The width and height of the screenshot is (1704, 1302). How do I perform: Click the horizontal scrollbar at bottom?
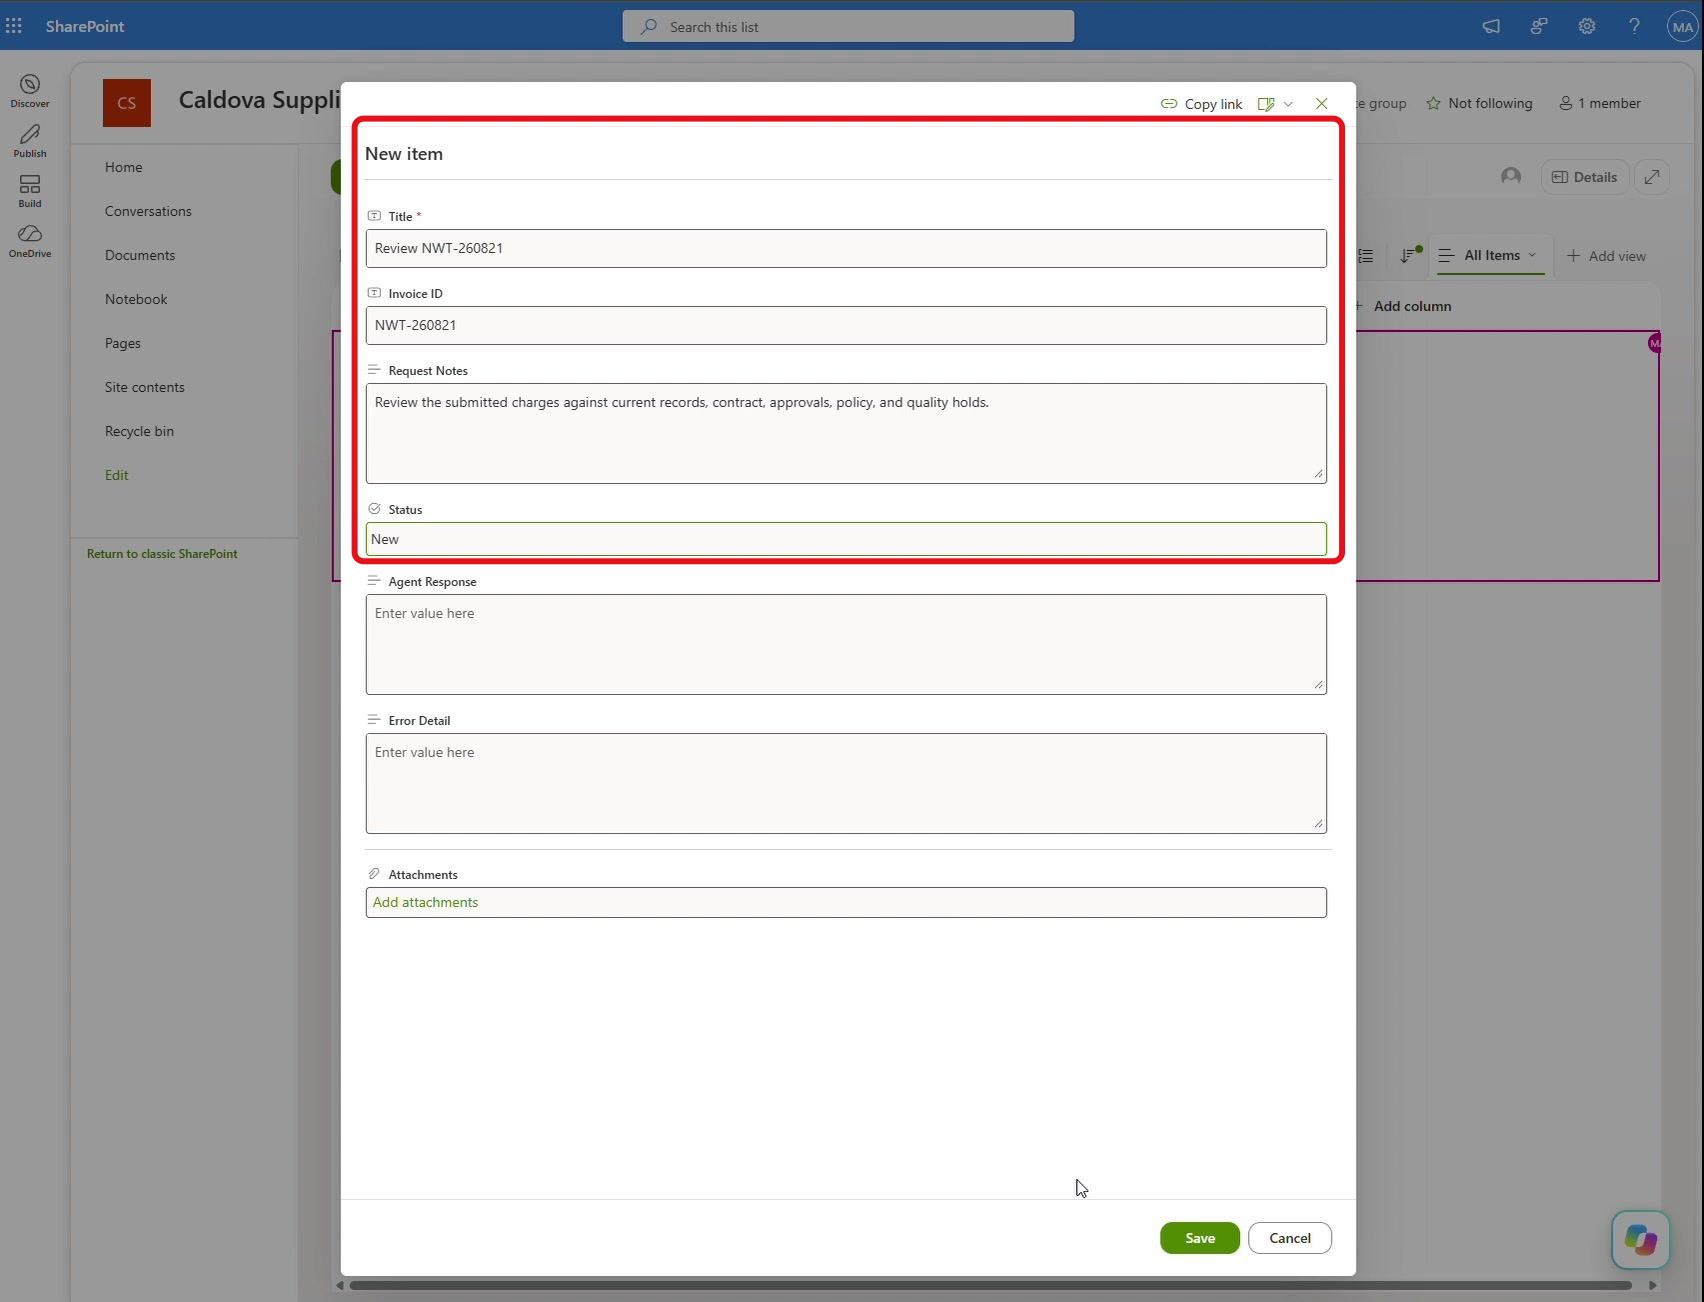point(990,1285)
